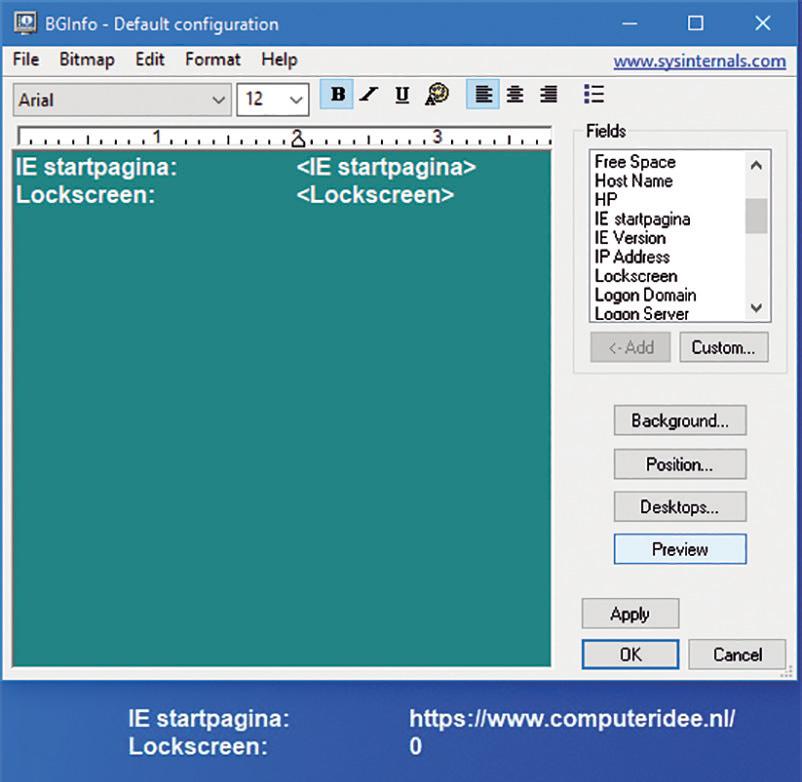Confirm with the OK button

630,654
